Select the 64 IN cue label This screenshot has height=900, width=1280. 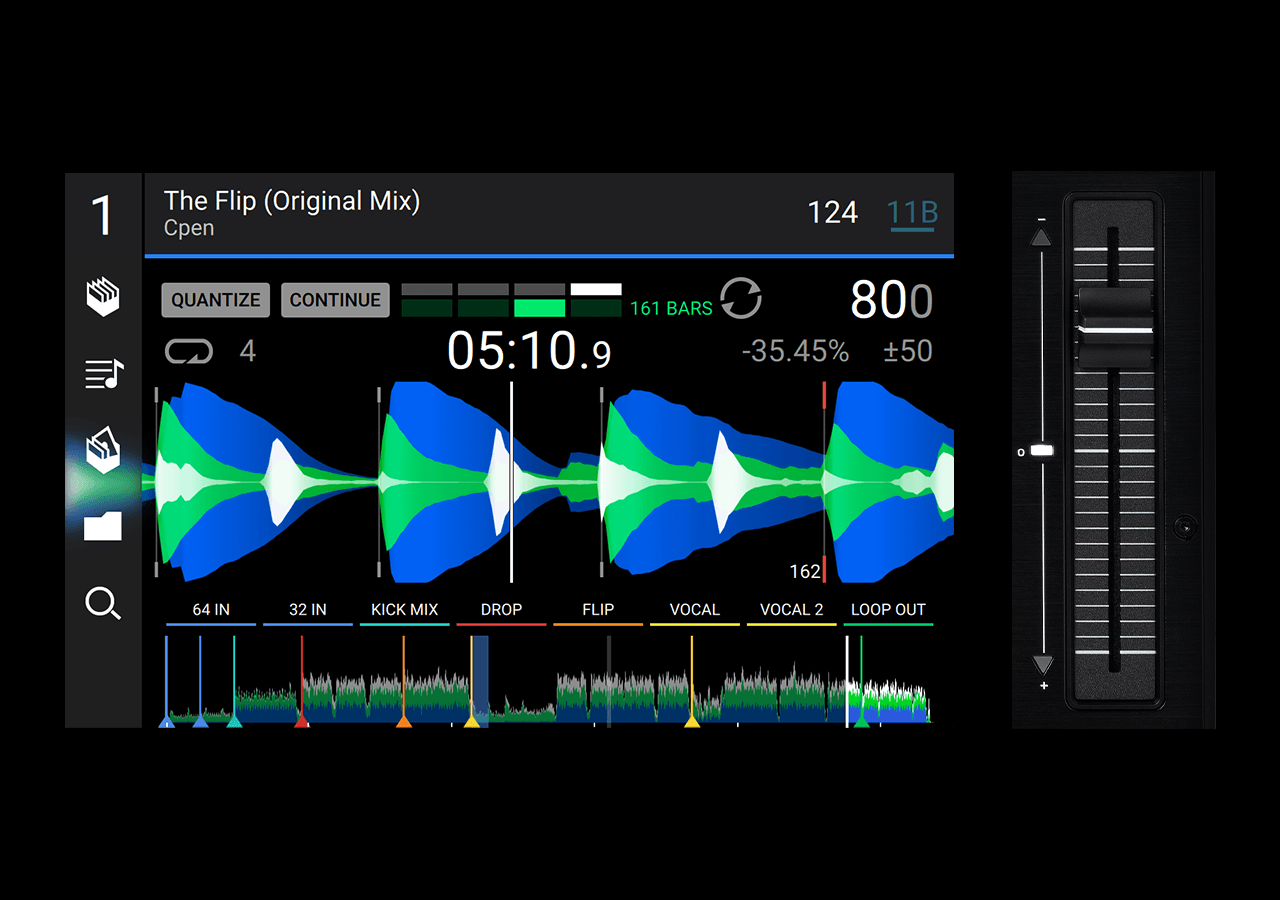[x=211, y=610]
